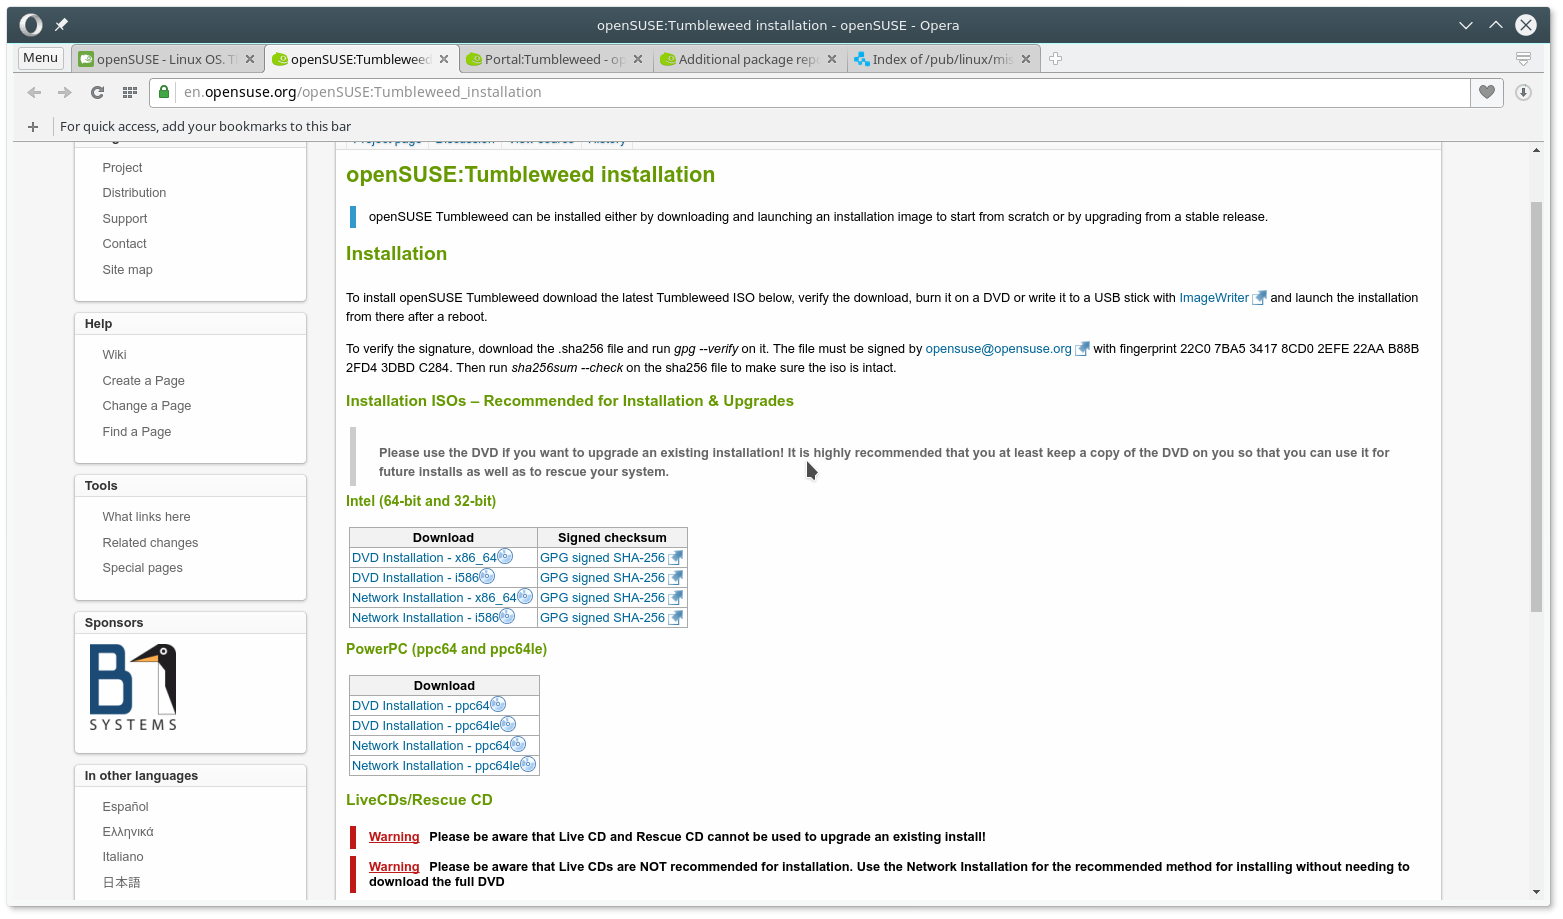Download Network Installation - i586

pos(425,618)
